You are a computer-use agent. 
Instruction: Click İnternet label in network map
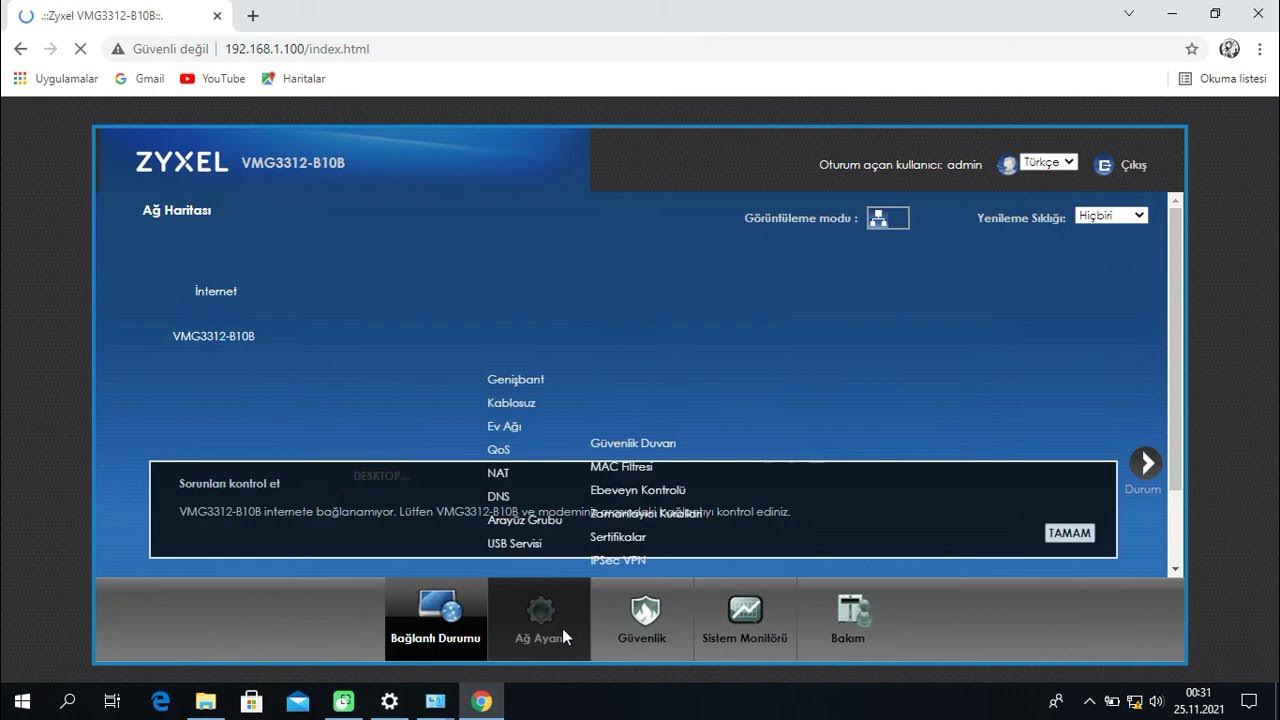click(x=216, y=291)
